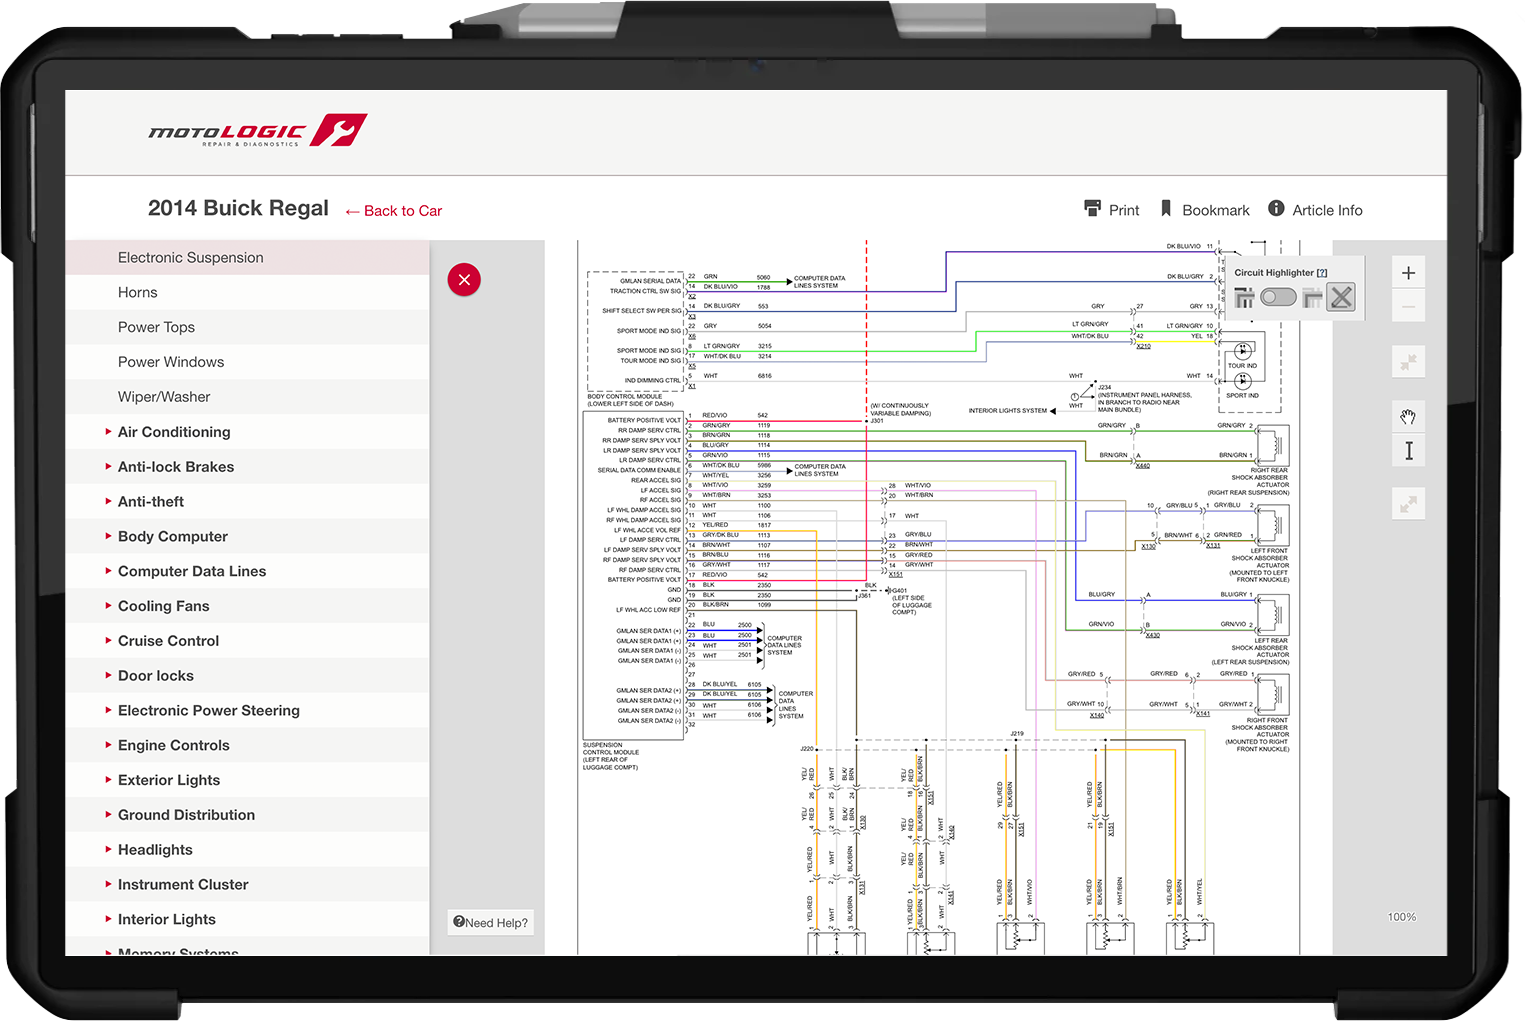Select the hand pan tool
The image size is (1525, 1021).
point(1408,416)
